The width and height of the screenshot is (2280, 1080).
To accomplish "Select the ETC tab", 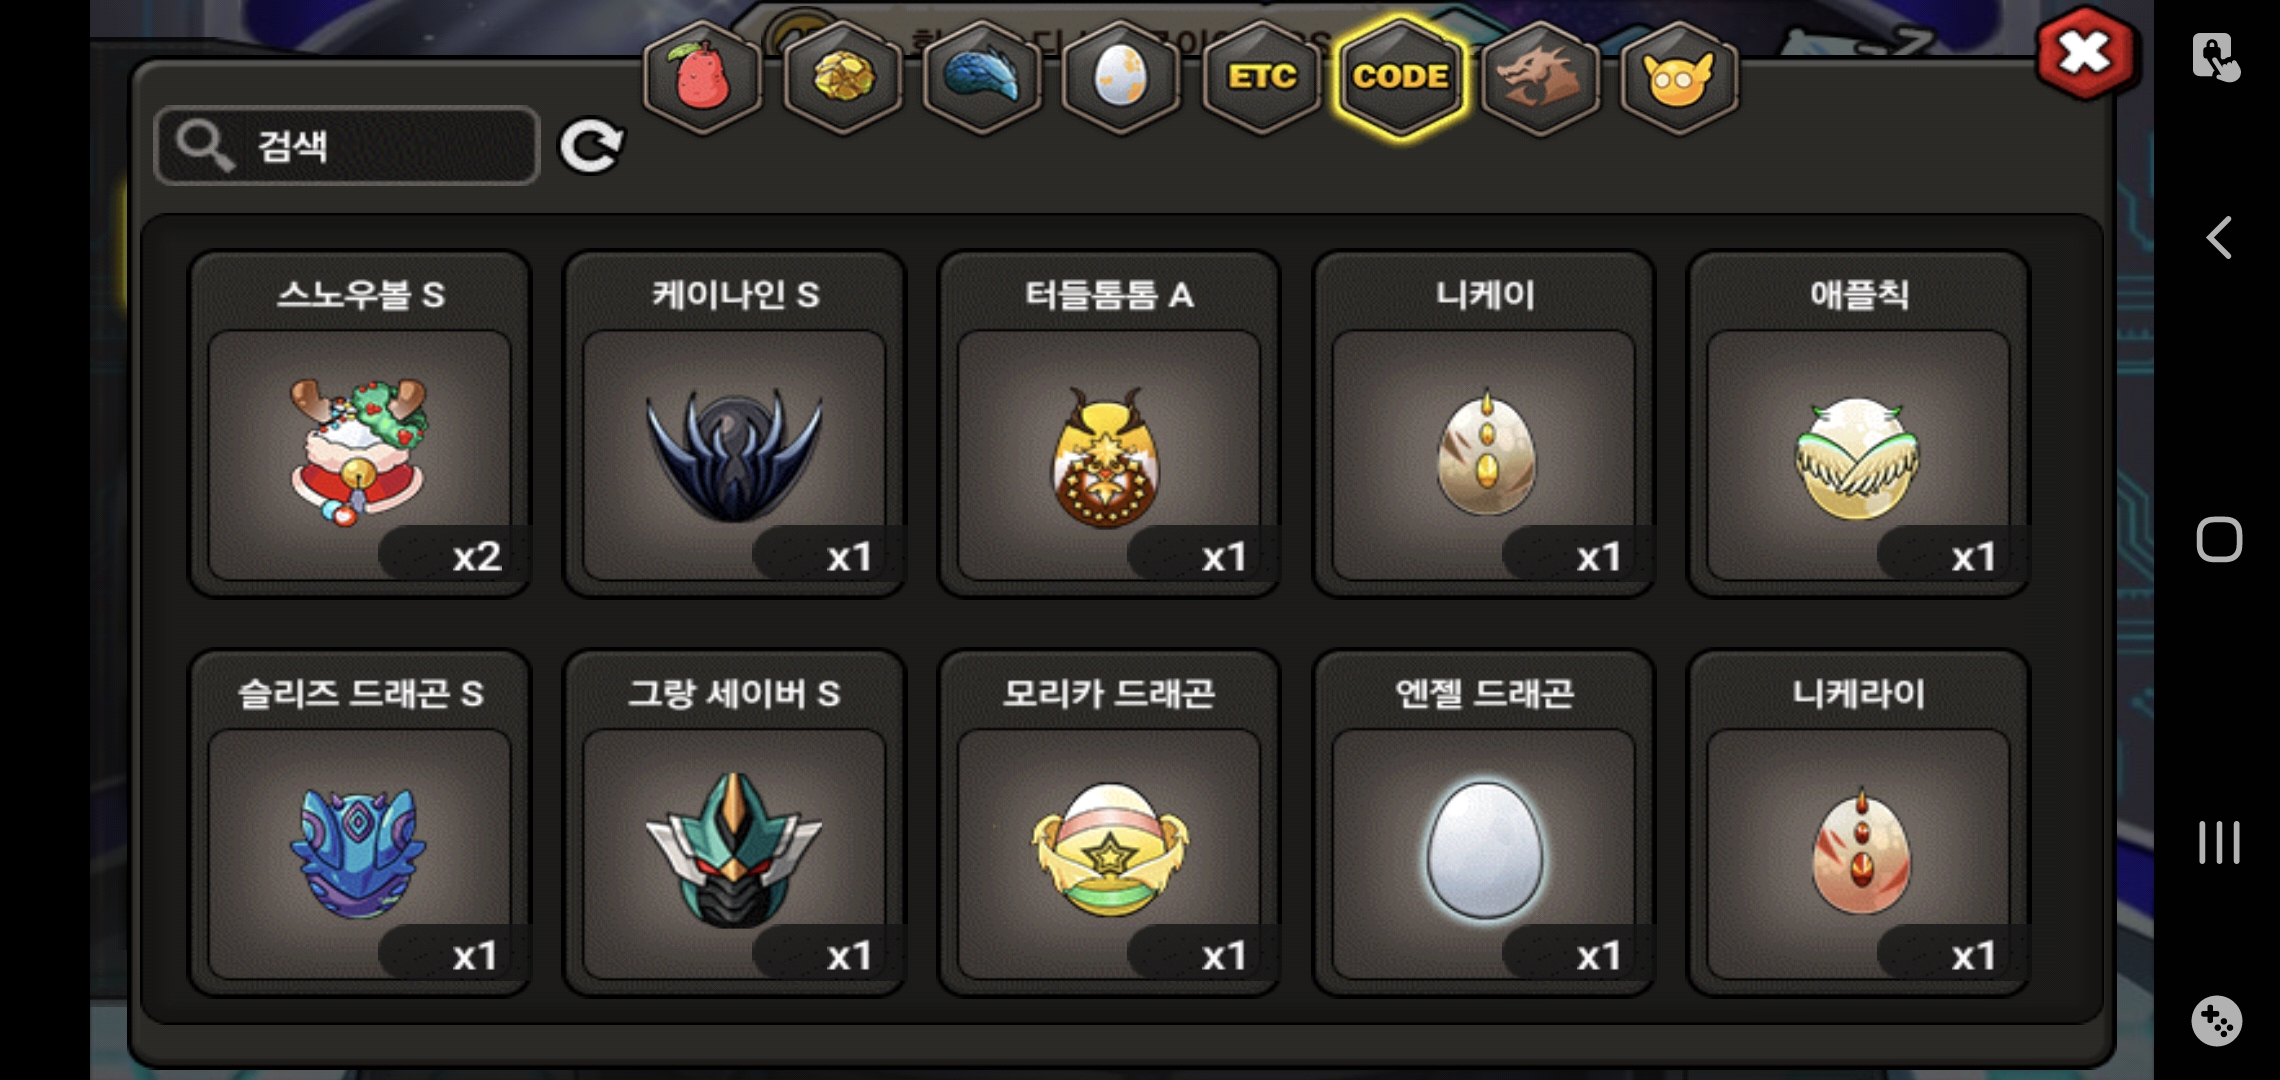I will point(1261,77).
